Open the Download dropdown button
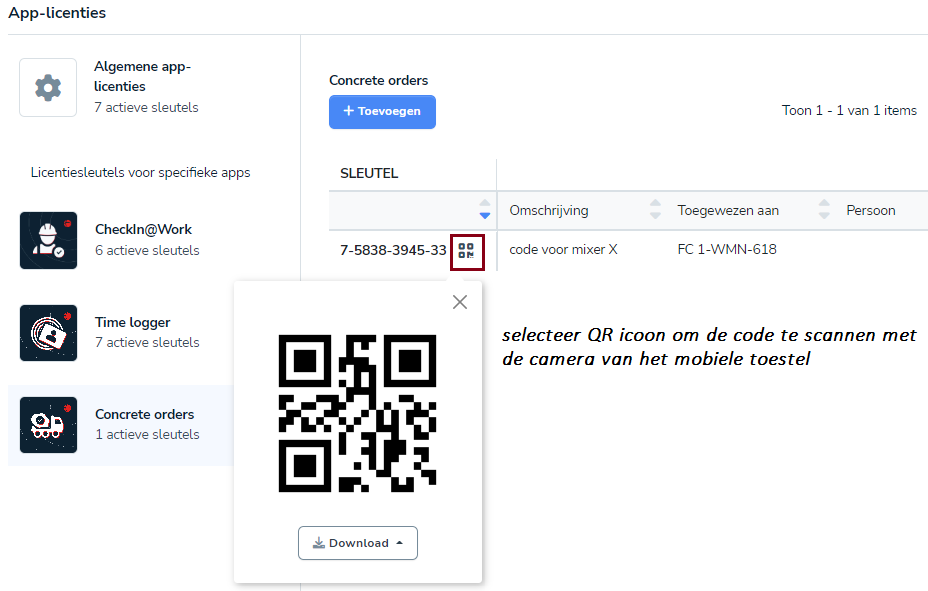Screen dimensions: 928x591 (x=358, y=543)
